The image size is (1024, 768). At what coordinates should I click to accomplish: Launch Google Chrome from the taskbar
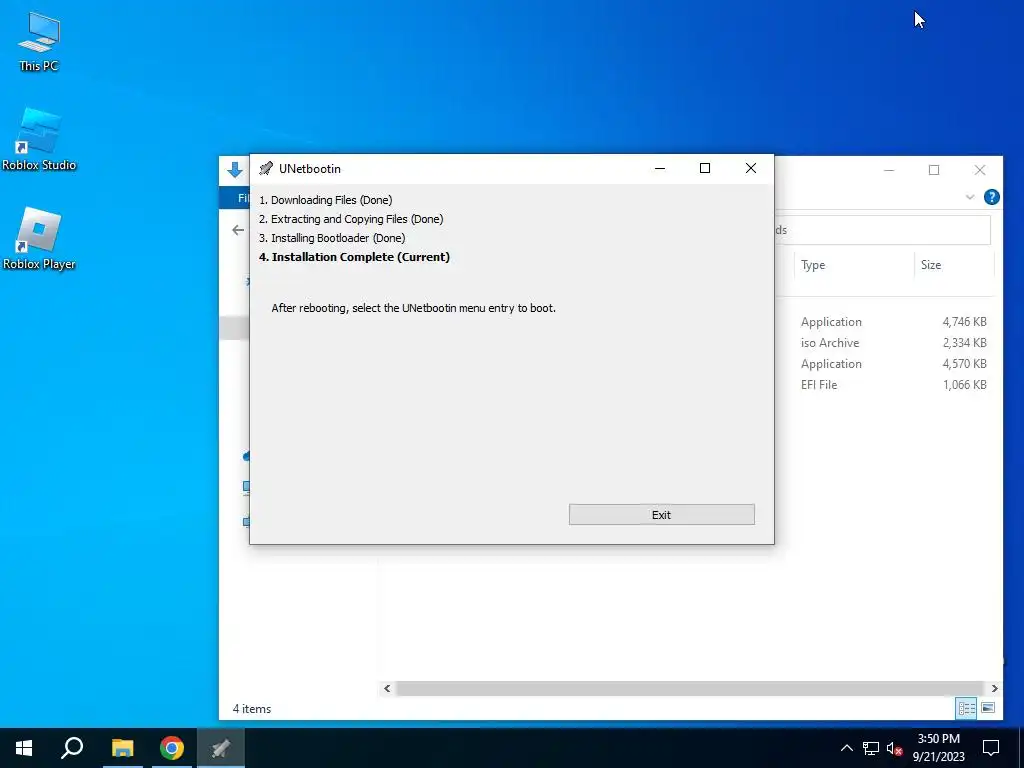coord(172,748)
